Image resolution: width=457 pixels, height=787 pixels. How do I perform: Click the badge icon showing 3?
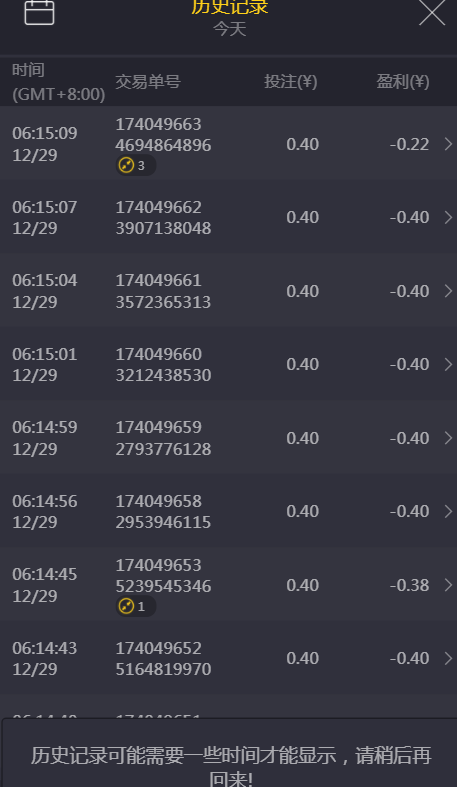136,166
